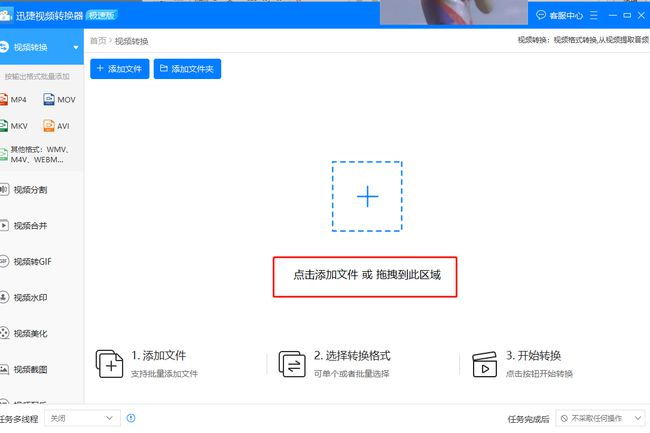This screenshot has width=650, height=433.
Task: Click the 添加文件夹 button
Action: point(187,69)
